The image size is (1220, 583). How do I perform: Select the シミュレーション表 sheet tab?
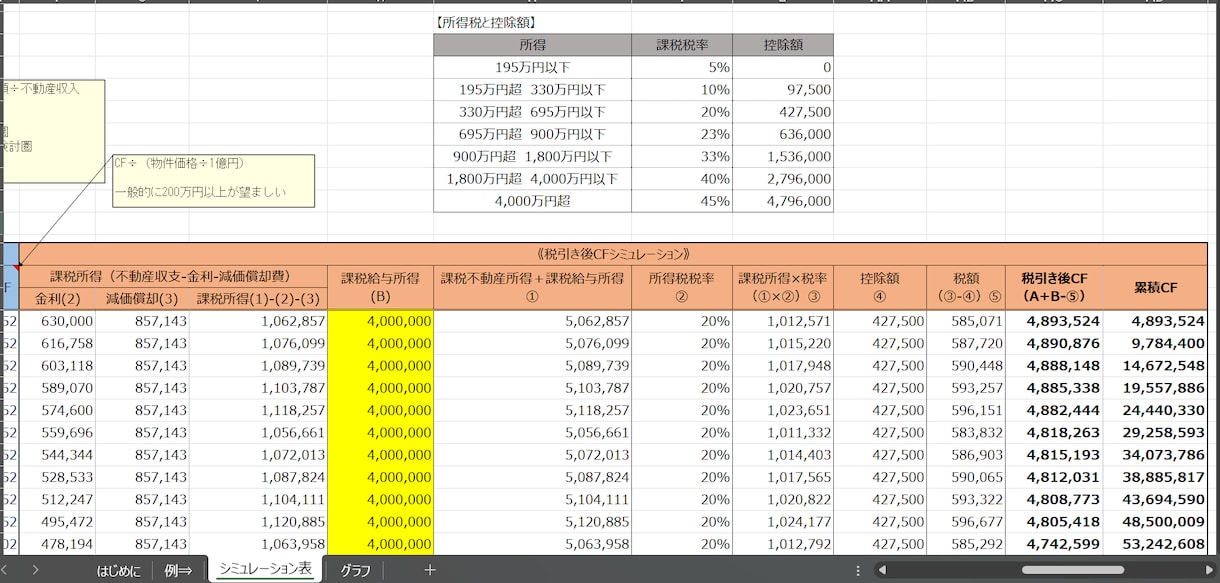coord(265,570)
